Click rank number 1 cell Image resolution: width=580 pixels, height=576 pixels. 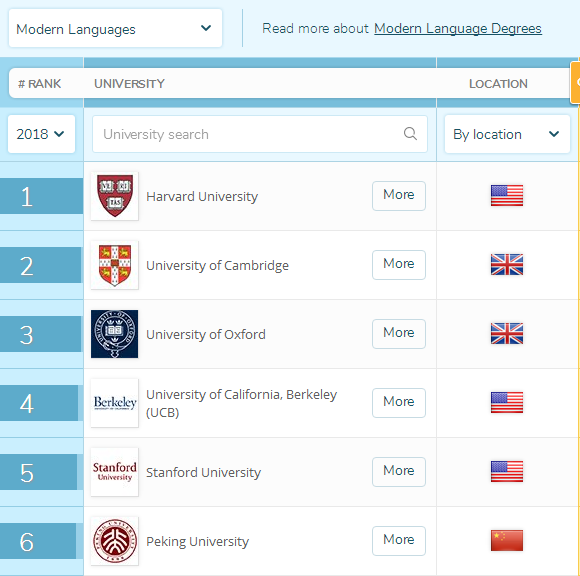41,196
